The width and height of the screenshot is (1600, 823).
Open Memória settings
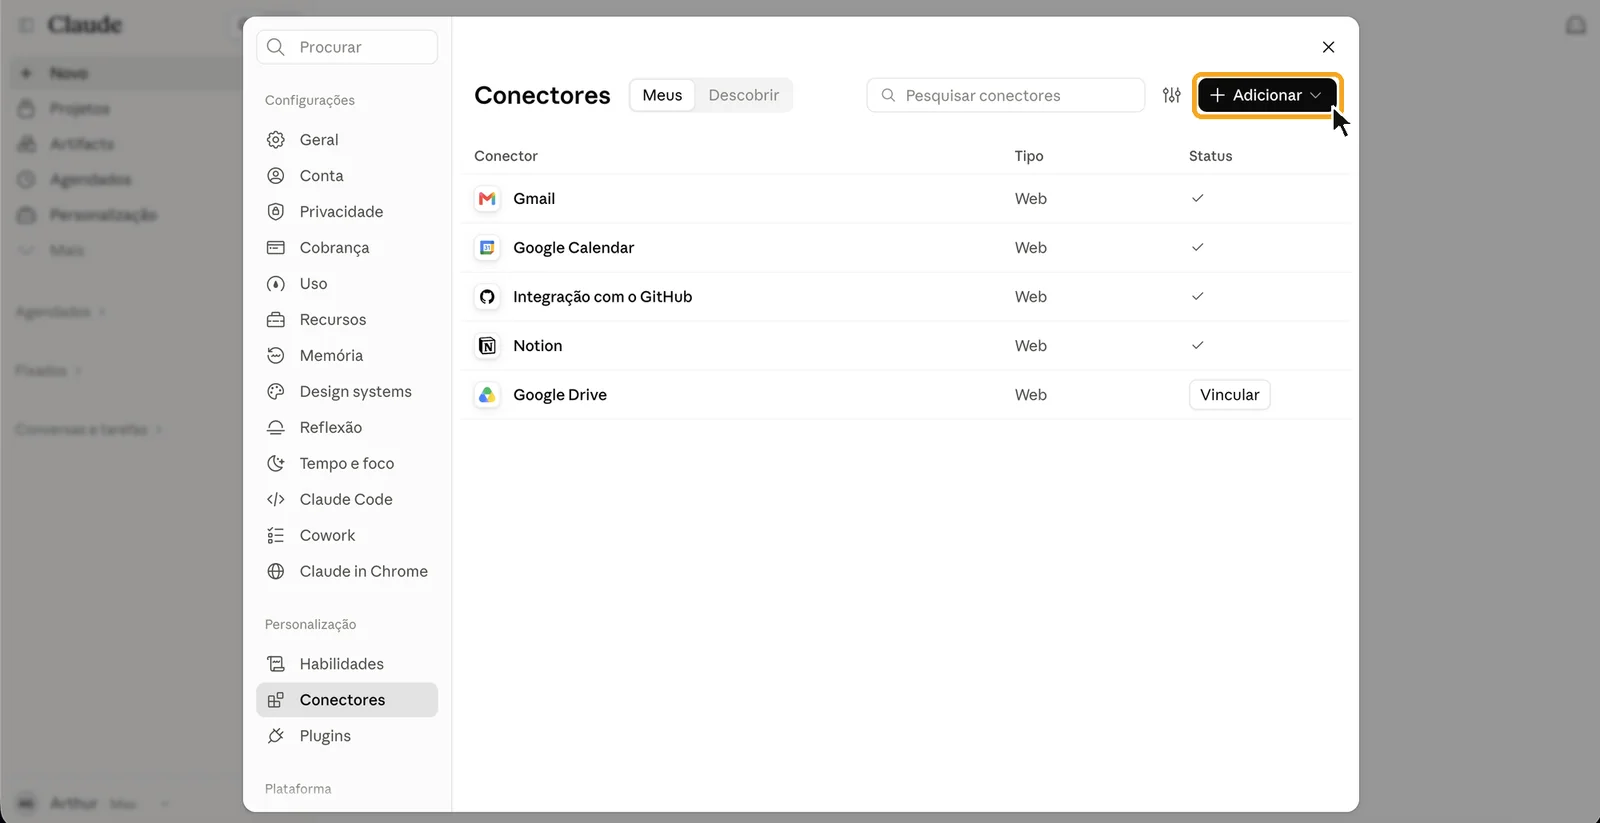[347, 356]
